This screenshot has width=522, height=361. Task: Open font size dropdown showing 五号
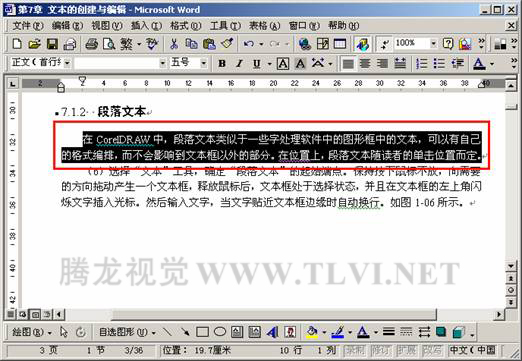click(x=203, y=63)
